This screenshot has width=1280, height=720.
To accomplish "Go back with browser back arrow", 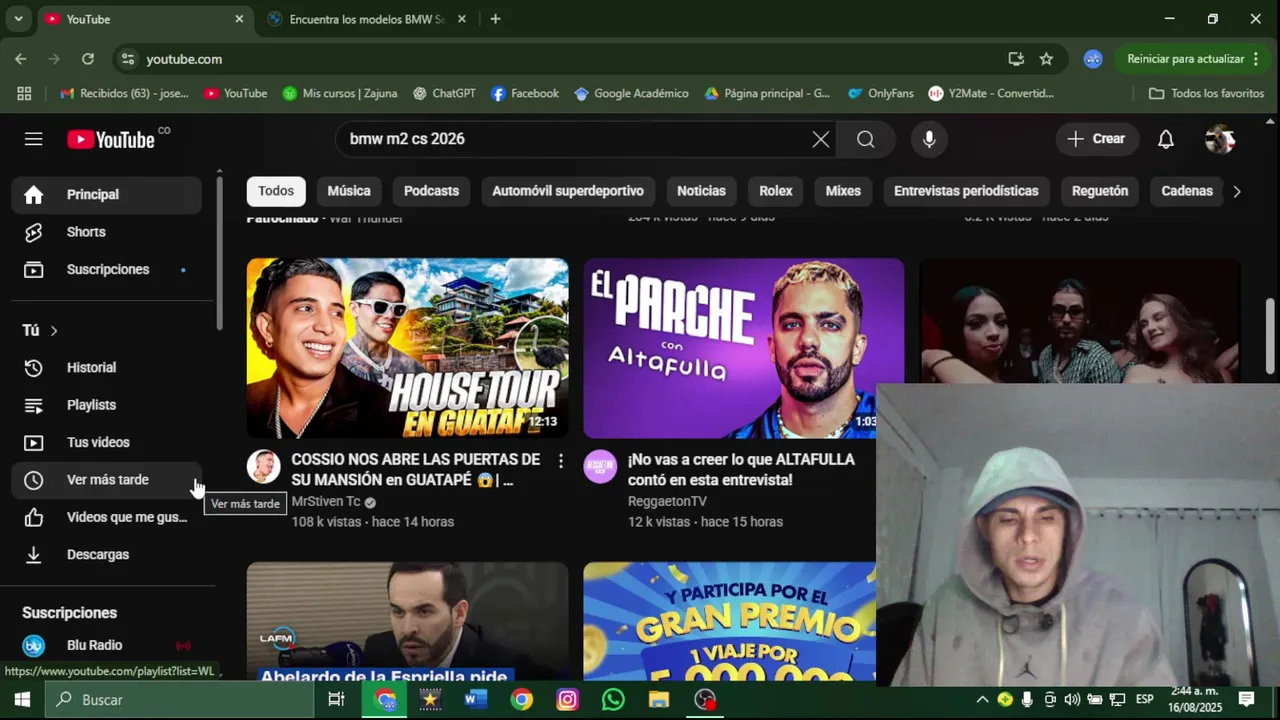I will [x=21, y=59].
